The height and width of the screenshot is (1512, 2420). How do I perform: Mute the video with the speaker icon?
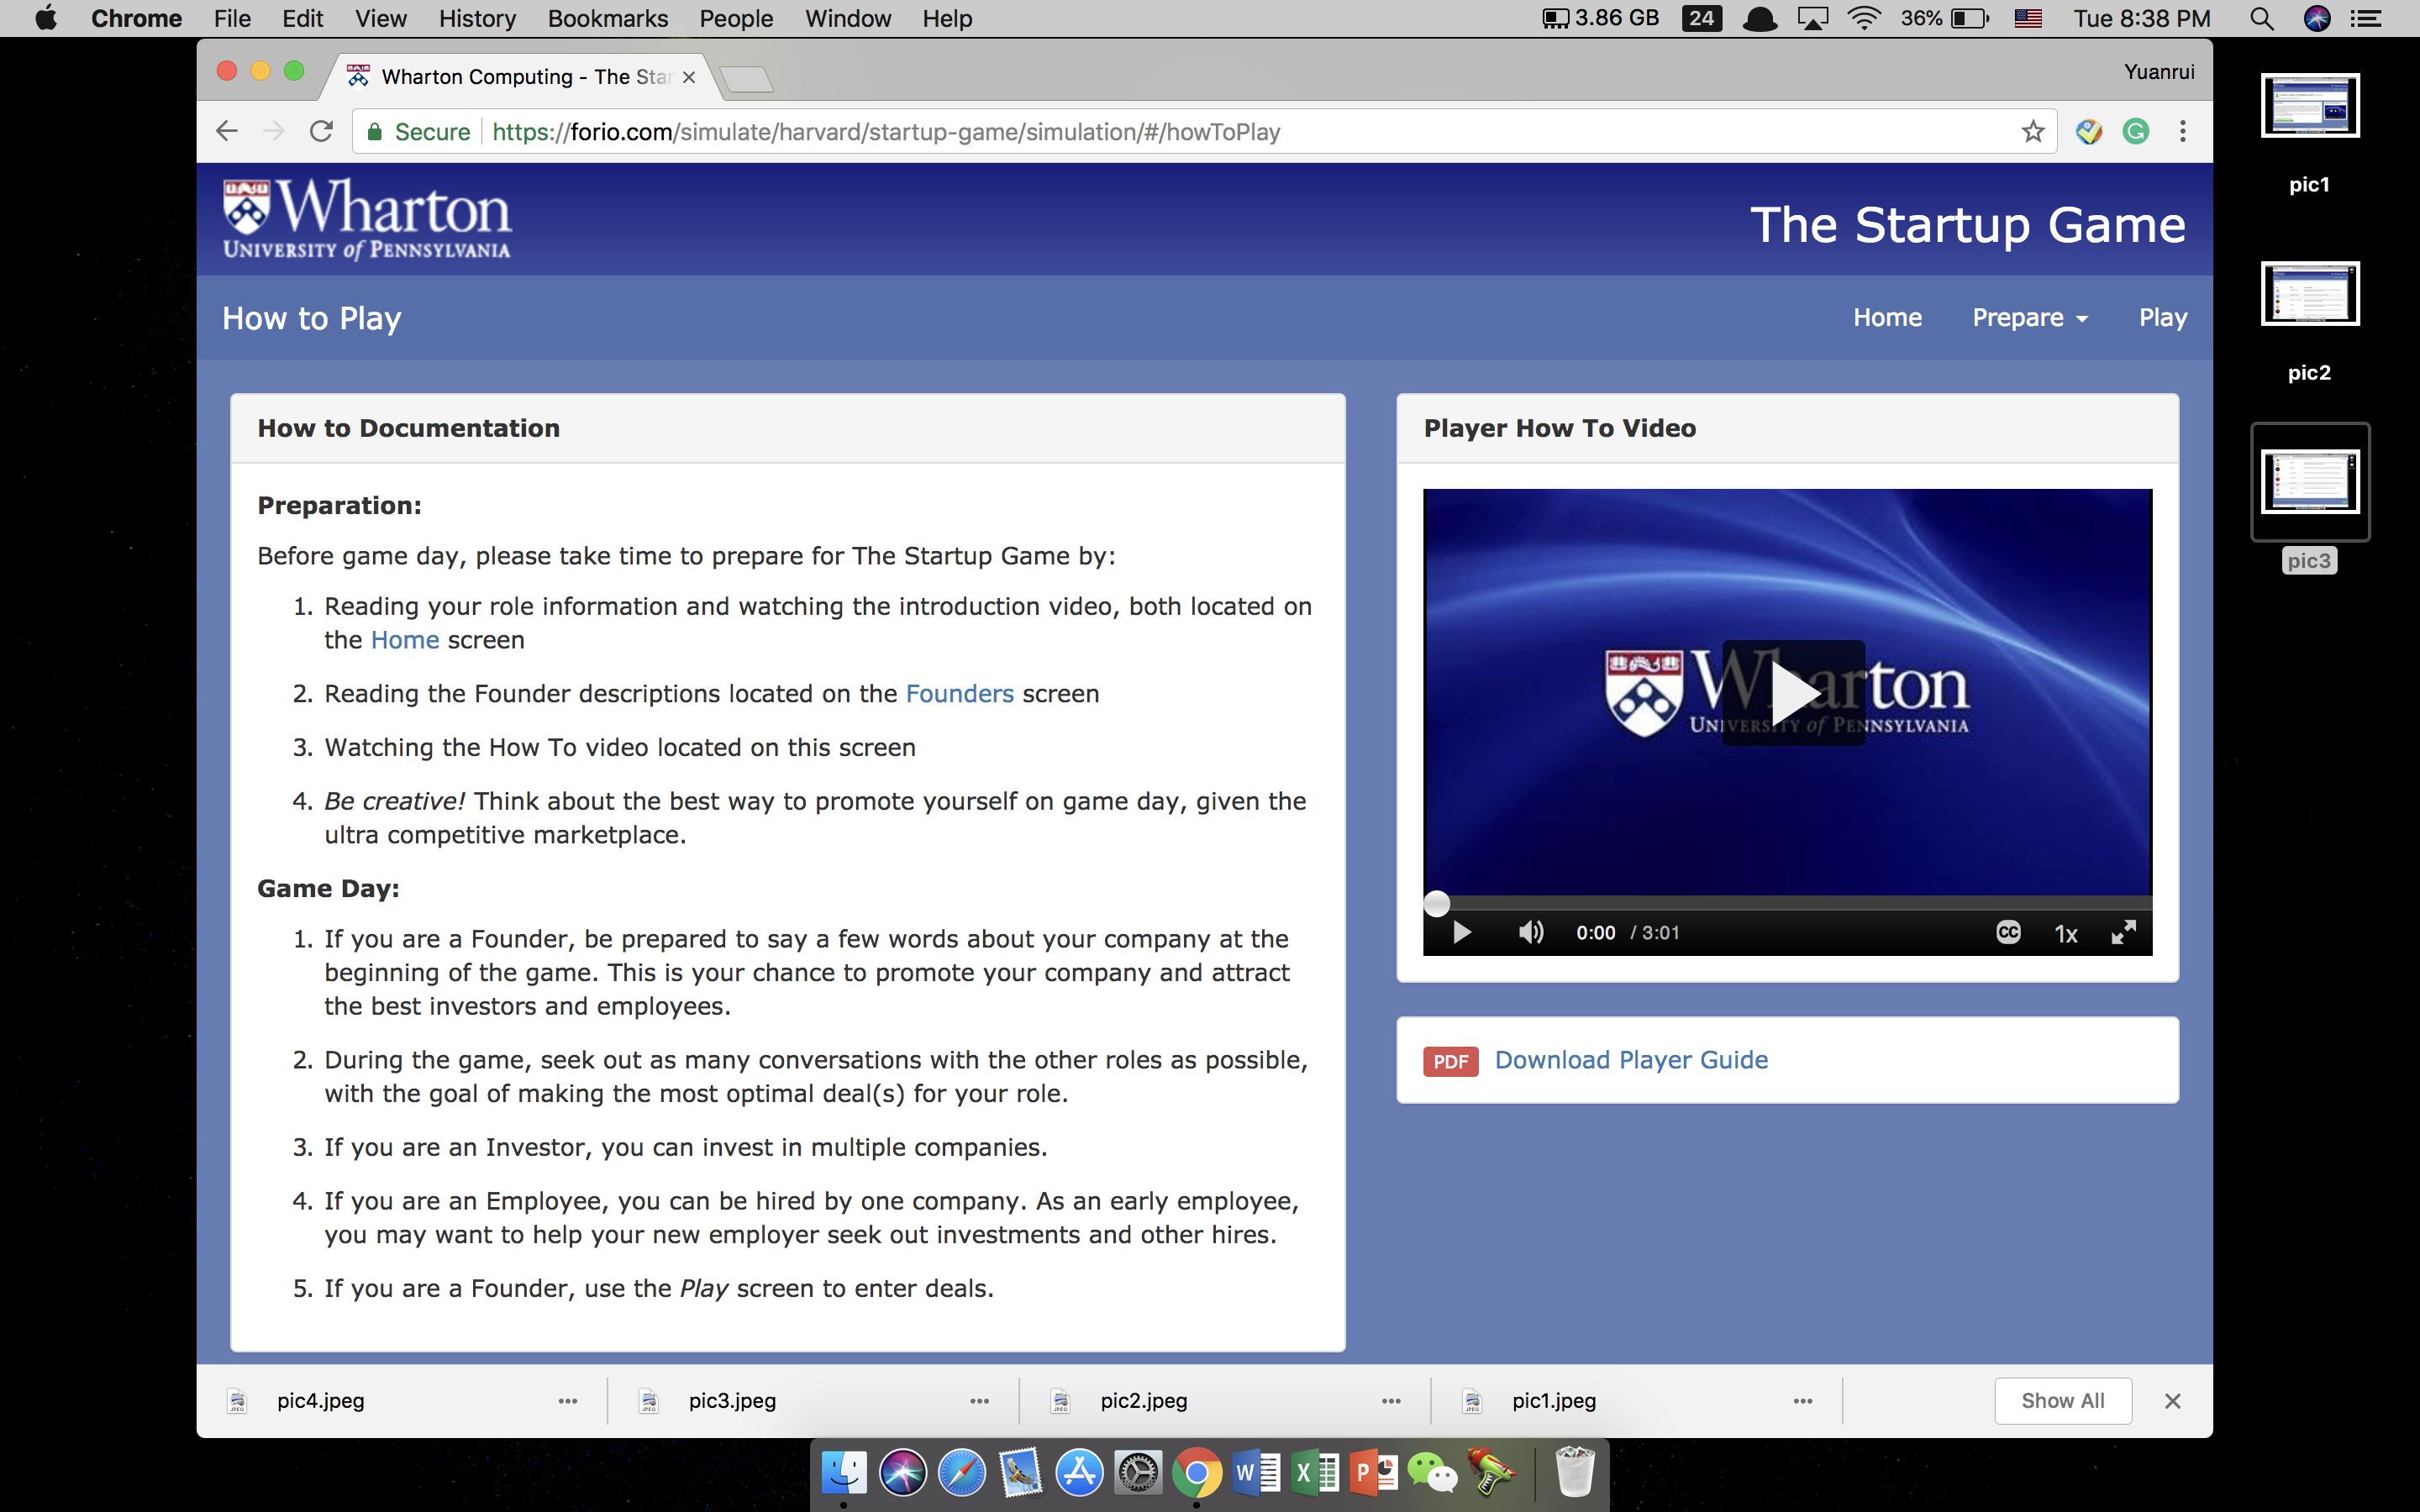1531,932
